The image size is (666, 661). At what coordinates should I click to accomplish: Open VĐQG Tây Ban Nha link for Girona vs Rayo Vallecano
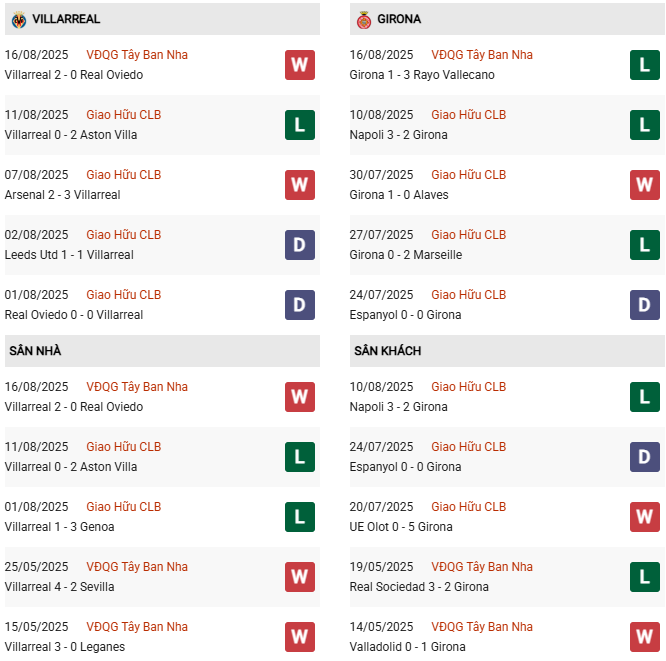(x=482, y=55)
